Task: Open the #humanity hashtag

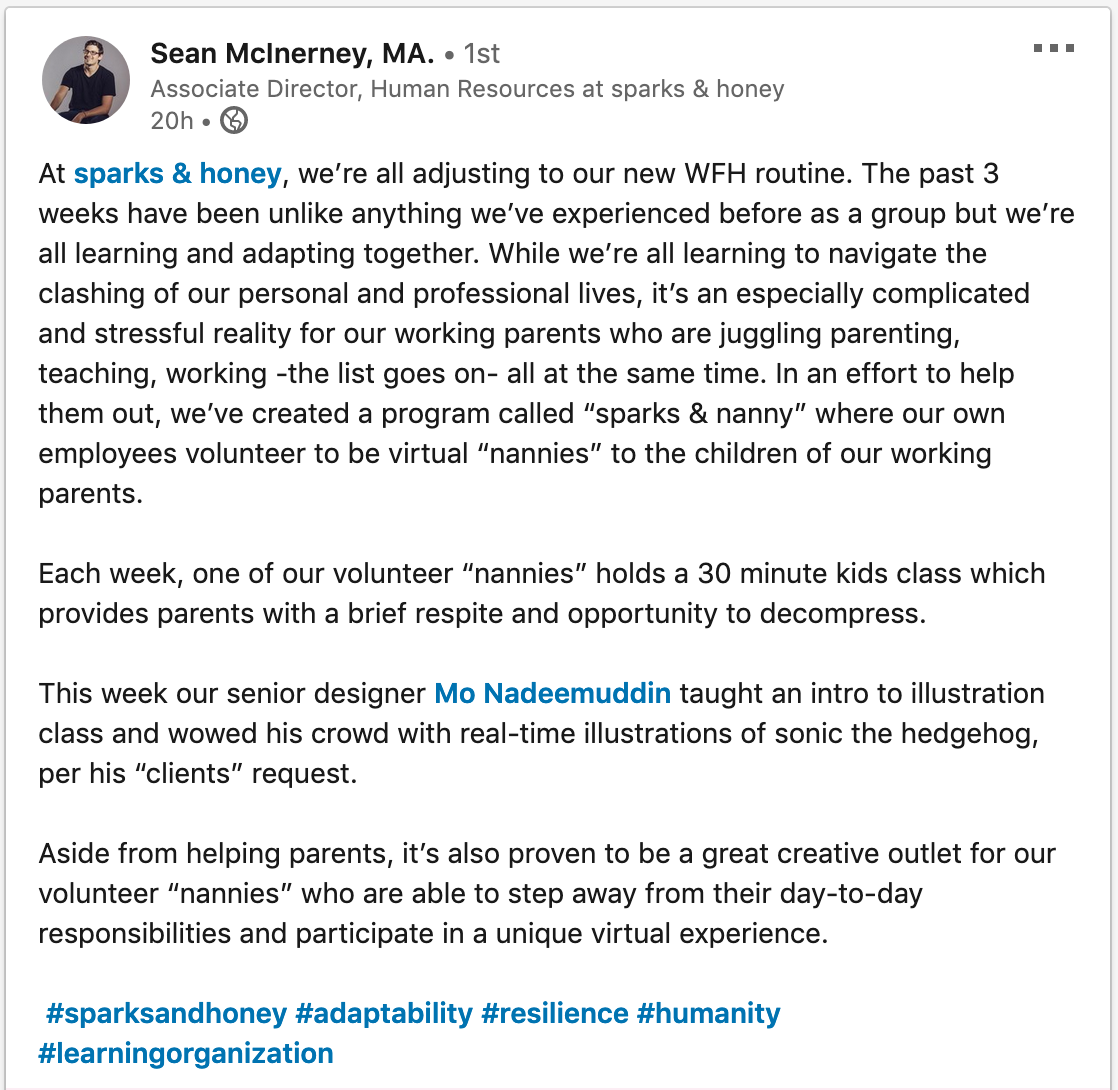Action: click(709, 1013)
